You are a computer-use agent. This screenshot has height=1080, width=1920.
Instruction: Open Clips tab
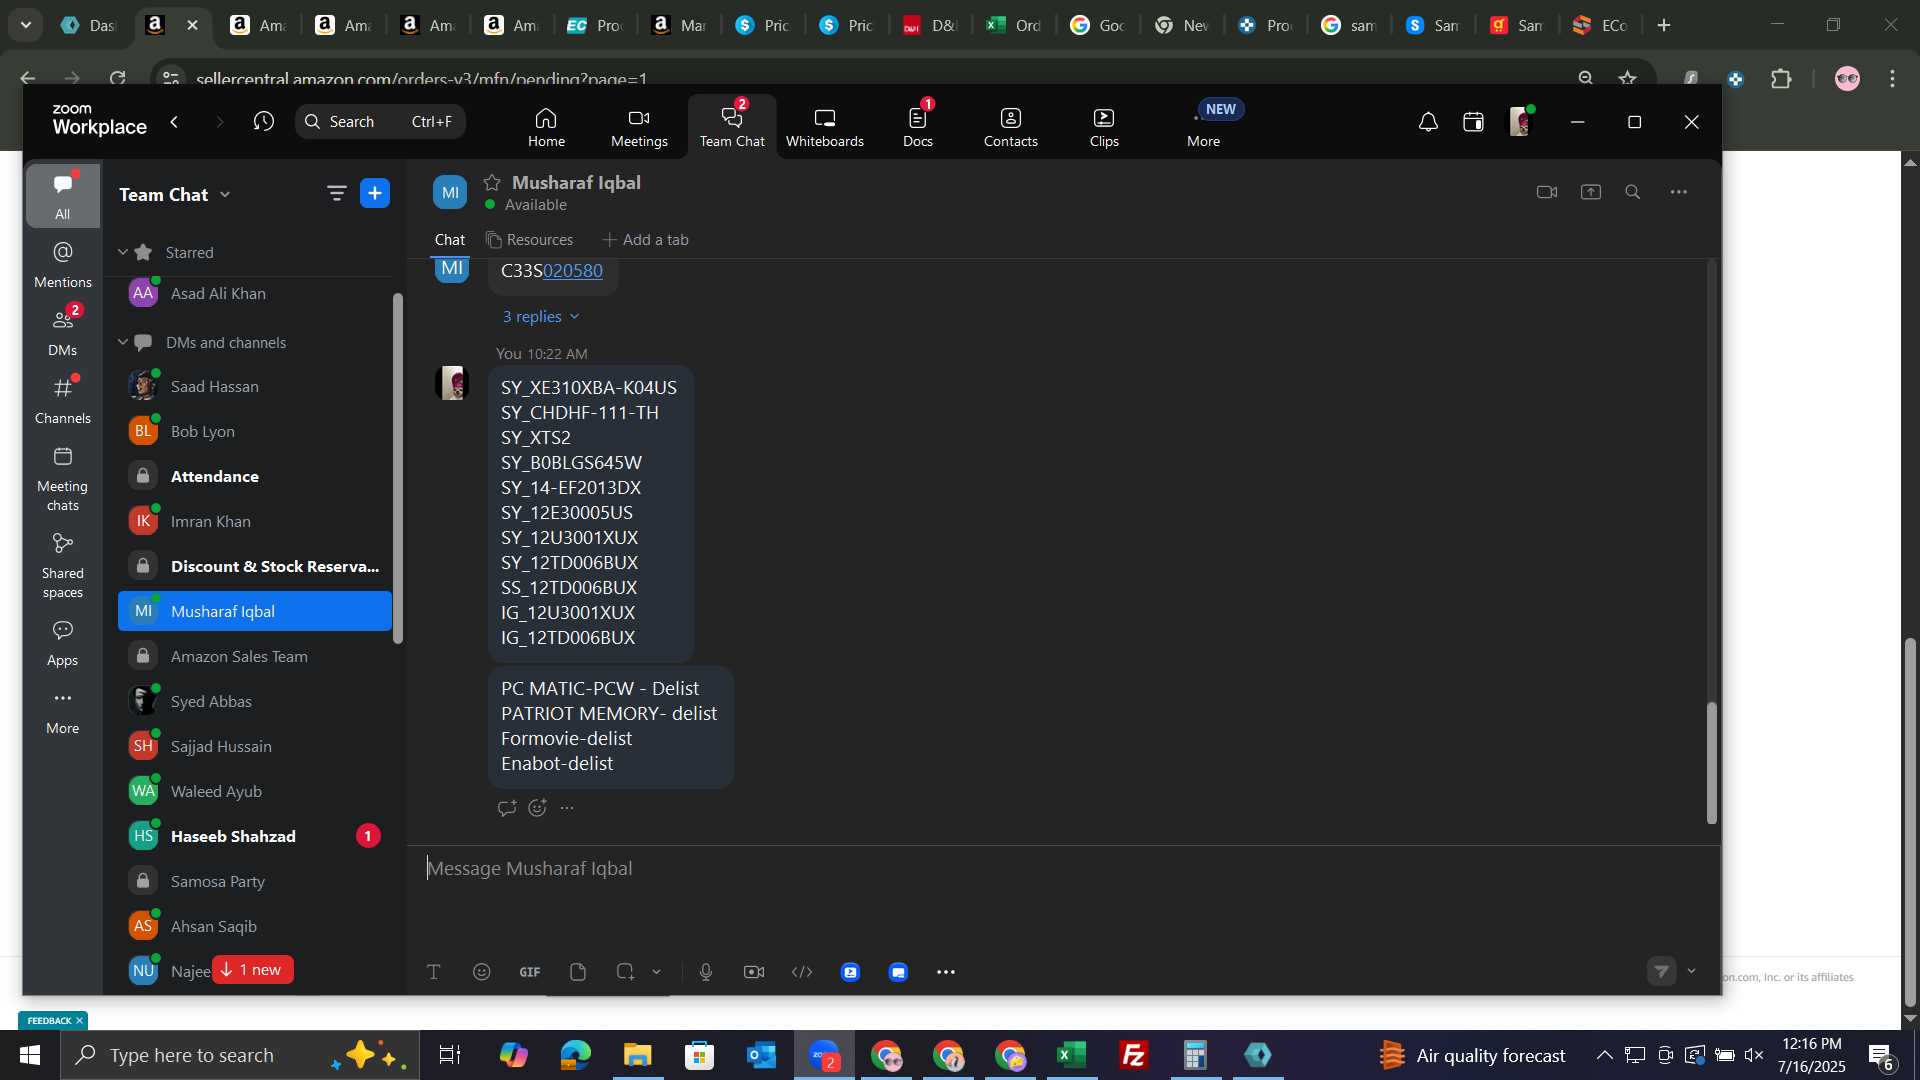click(x=1104, y=127)
